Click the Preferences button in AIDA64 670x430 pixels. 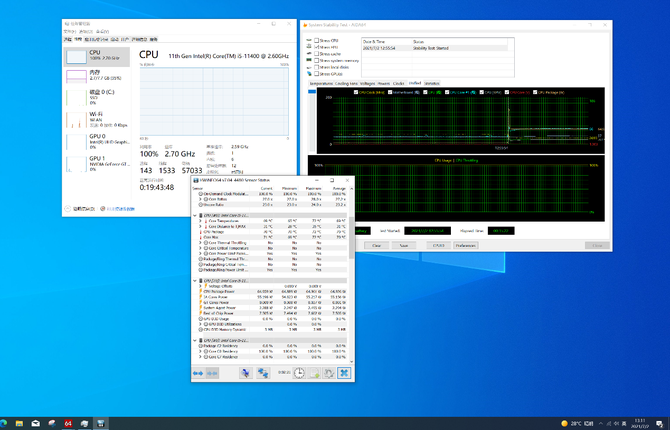[466, 244]
